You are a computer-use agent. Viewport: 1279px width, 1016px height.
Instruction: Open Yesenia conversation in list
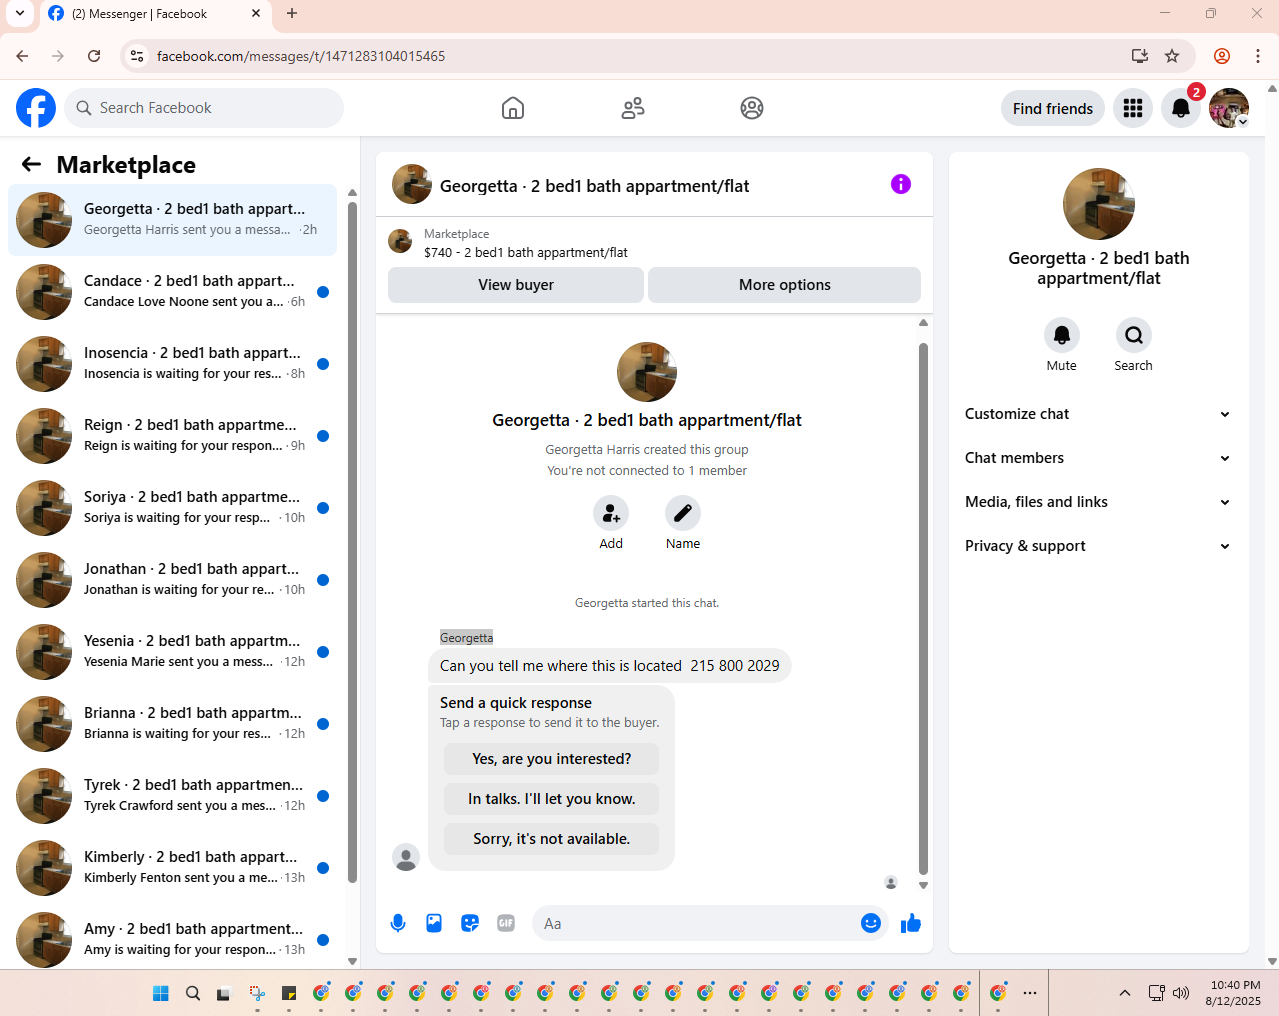(173, 652)
